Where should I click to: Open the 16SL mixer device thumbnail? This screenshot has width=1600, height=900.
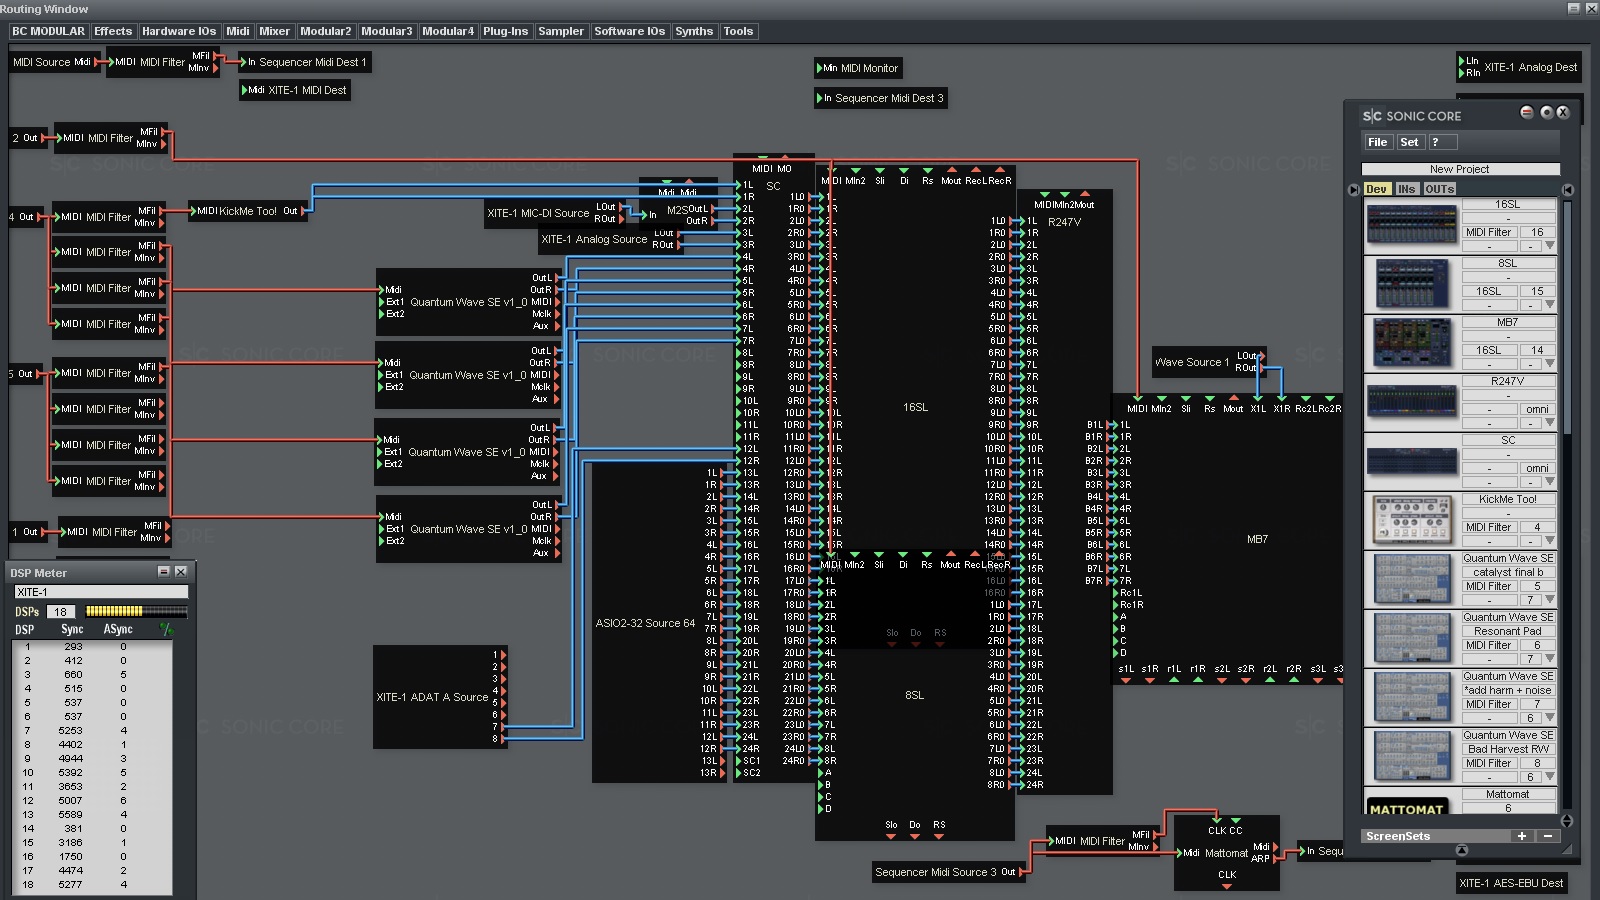pyautogui.click(x=1412, y=225)
